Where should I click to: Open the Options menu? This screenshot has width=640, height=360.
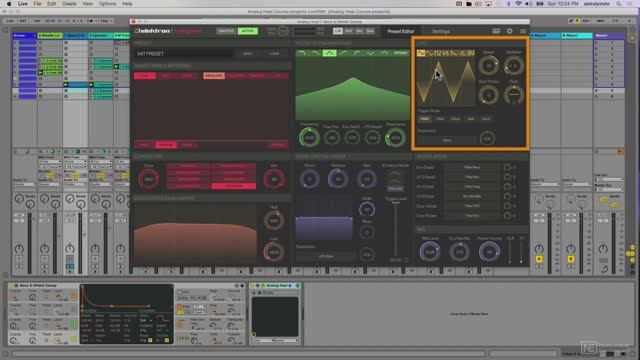click(x=107, y=4)
